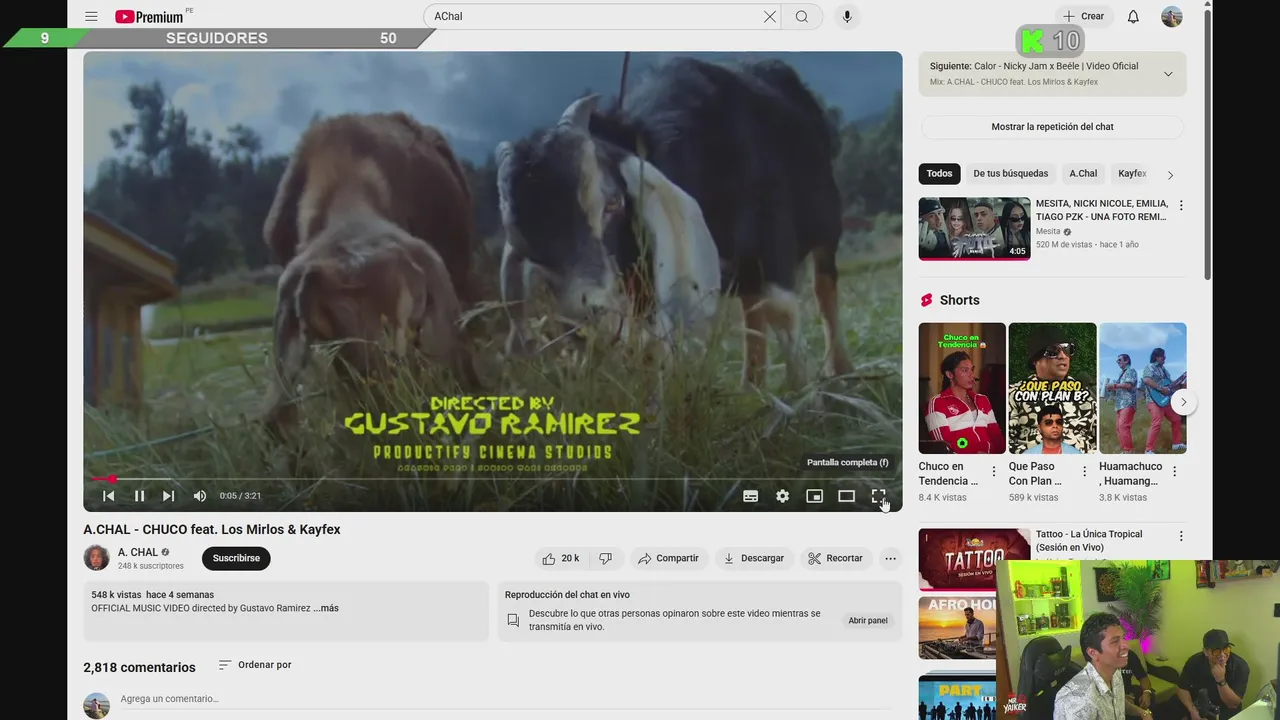Screen dimensions: 1280x720
Task: Select the A.Chal filter chip
Action: coord(1083,173)
